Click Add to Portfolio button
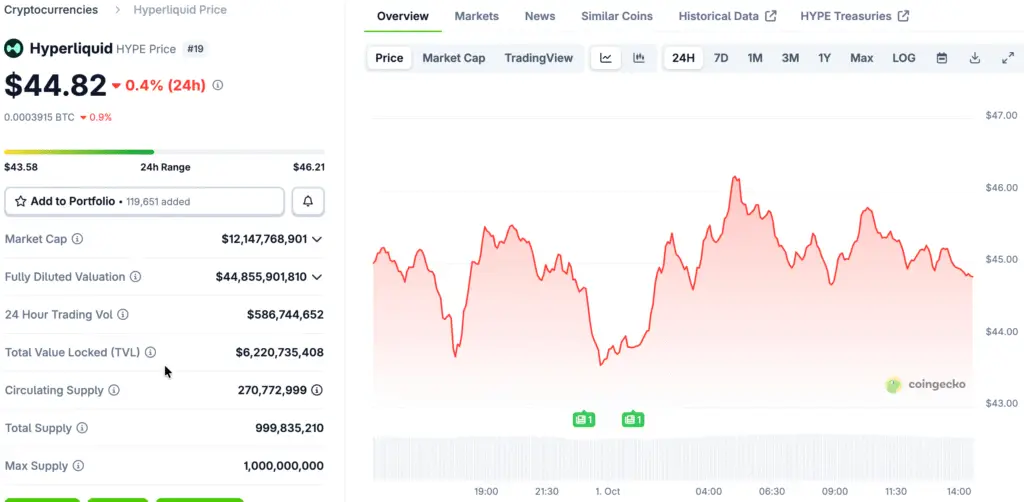The height and width of the screenshot is (502, 1024). [144, 201]
